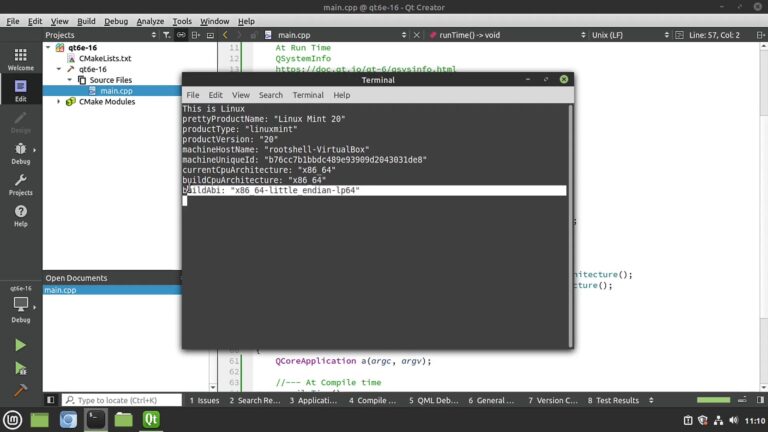Expand the CMake Modules node
Viewport: 768px width, 432px height.
point(59,101)
